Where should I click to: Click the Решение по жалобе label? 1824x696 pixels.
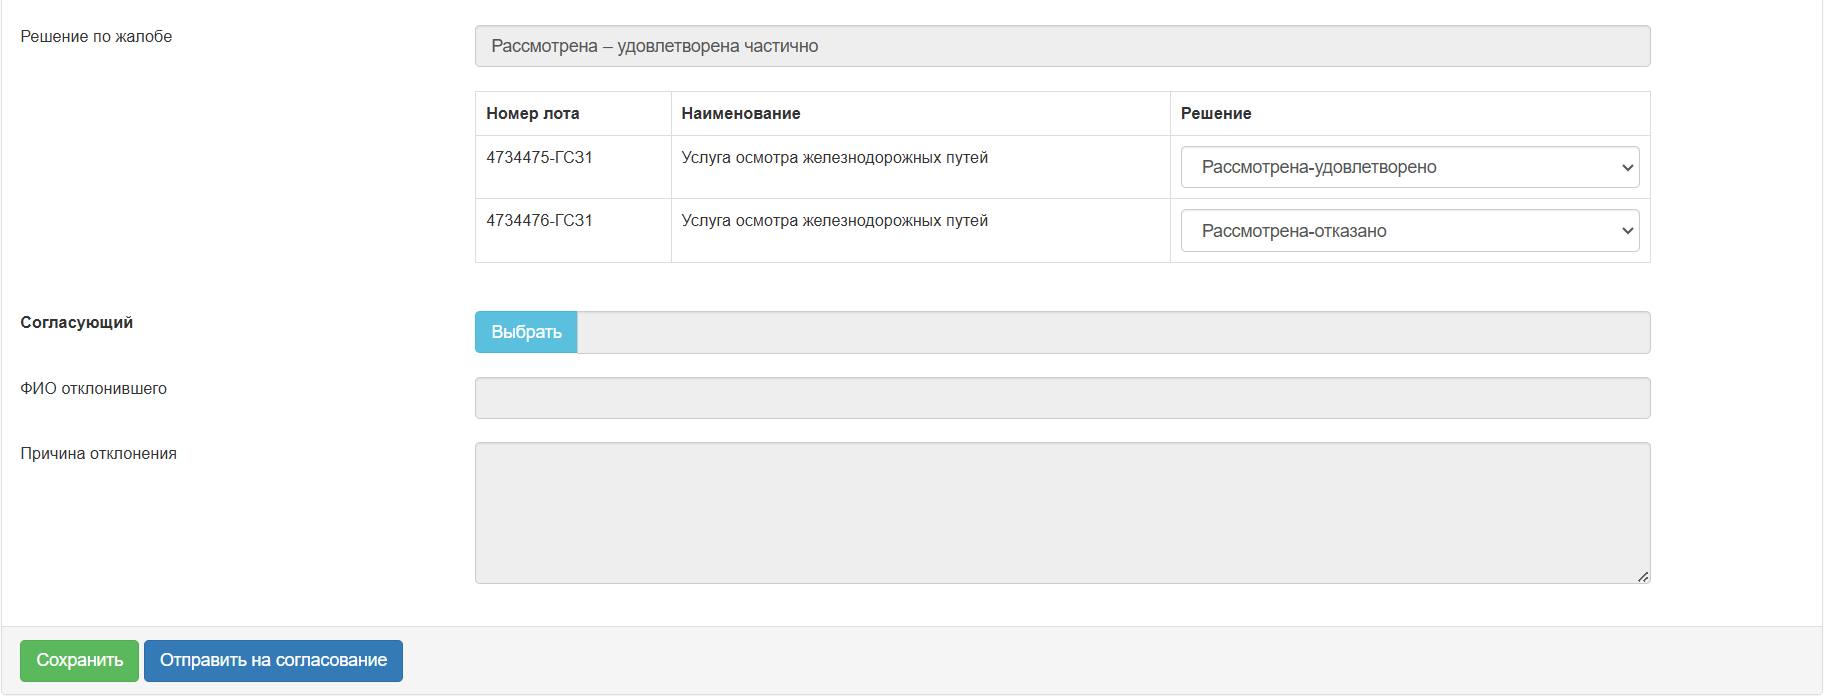click(96, 36)
